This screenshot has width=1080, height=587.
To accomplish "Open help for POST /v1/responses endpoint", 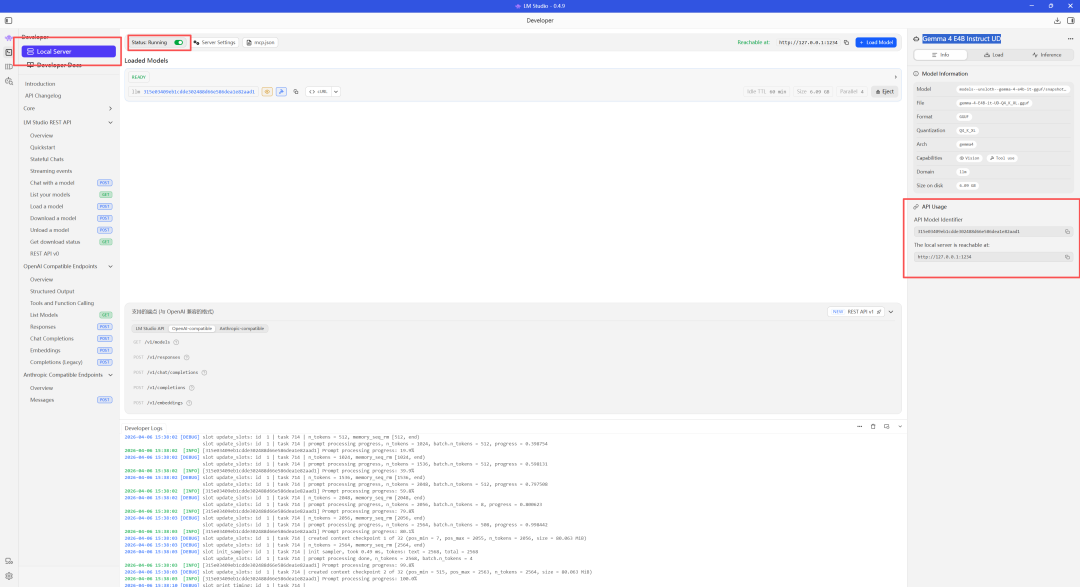I will coord(187,358).
